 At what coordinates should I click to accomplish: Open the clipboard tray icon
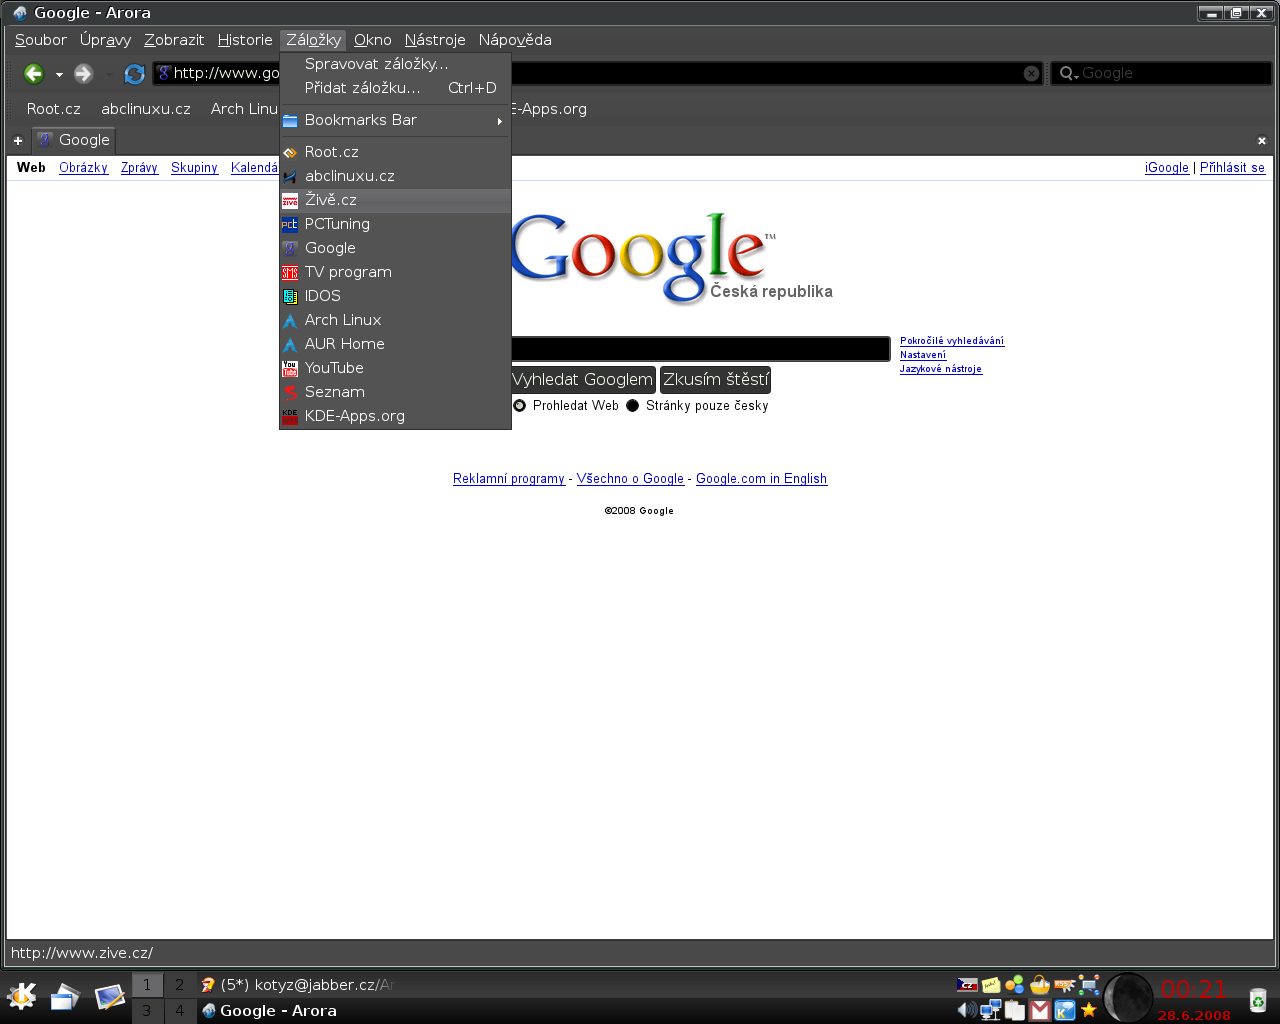click(1015, 1010)
